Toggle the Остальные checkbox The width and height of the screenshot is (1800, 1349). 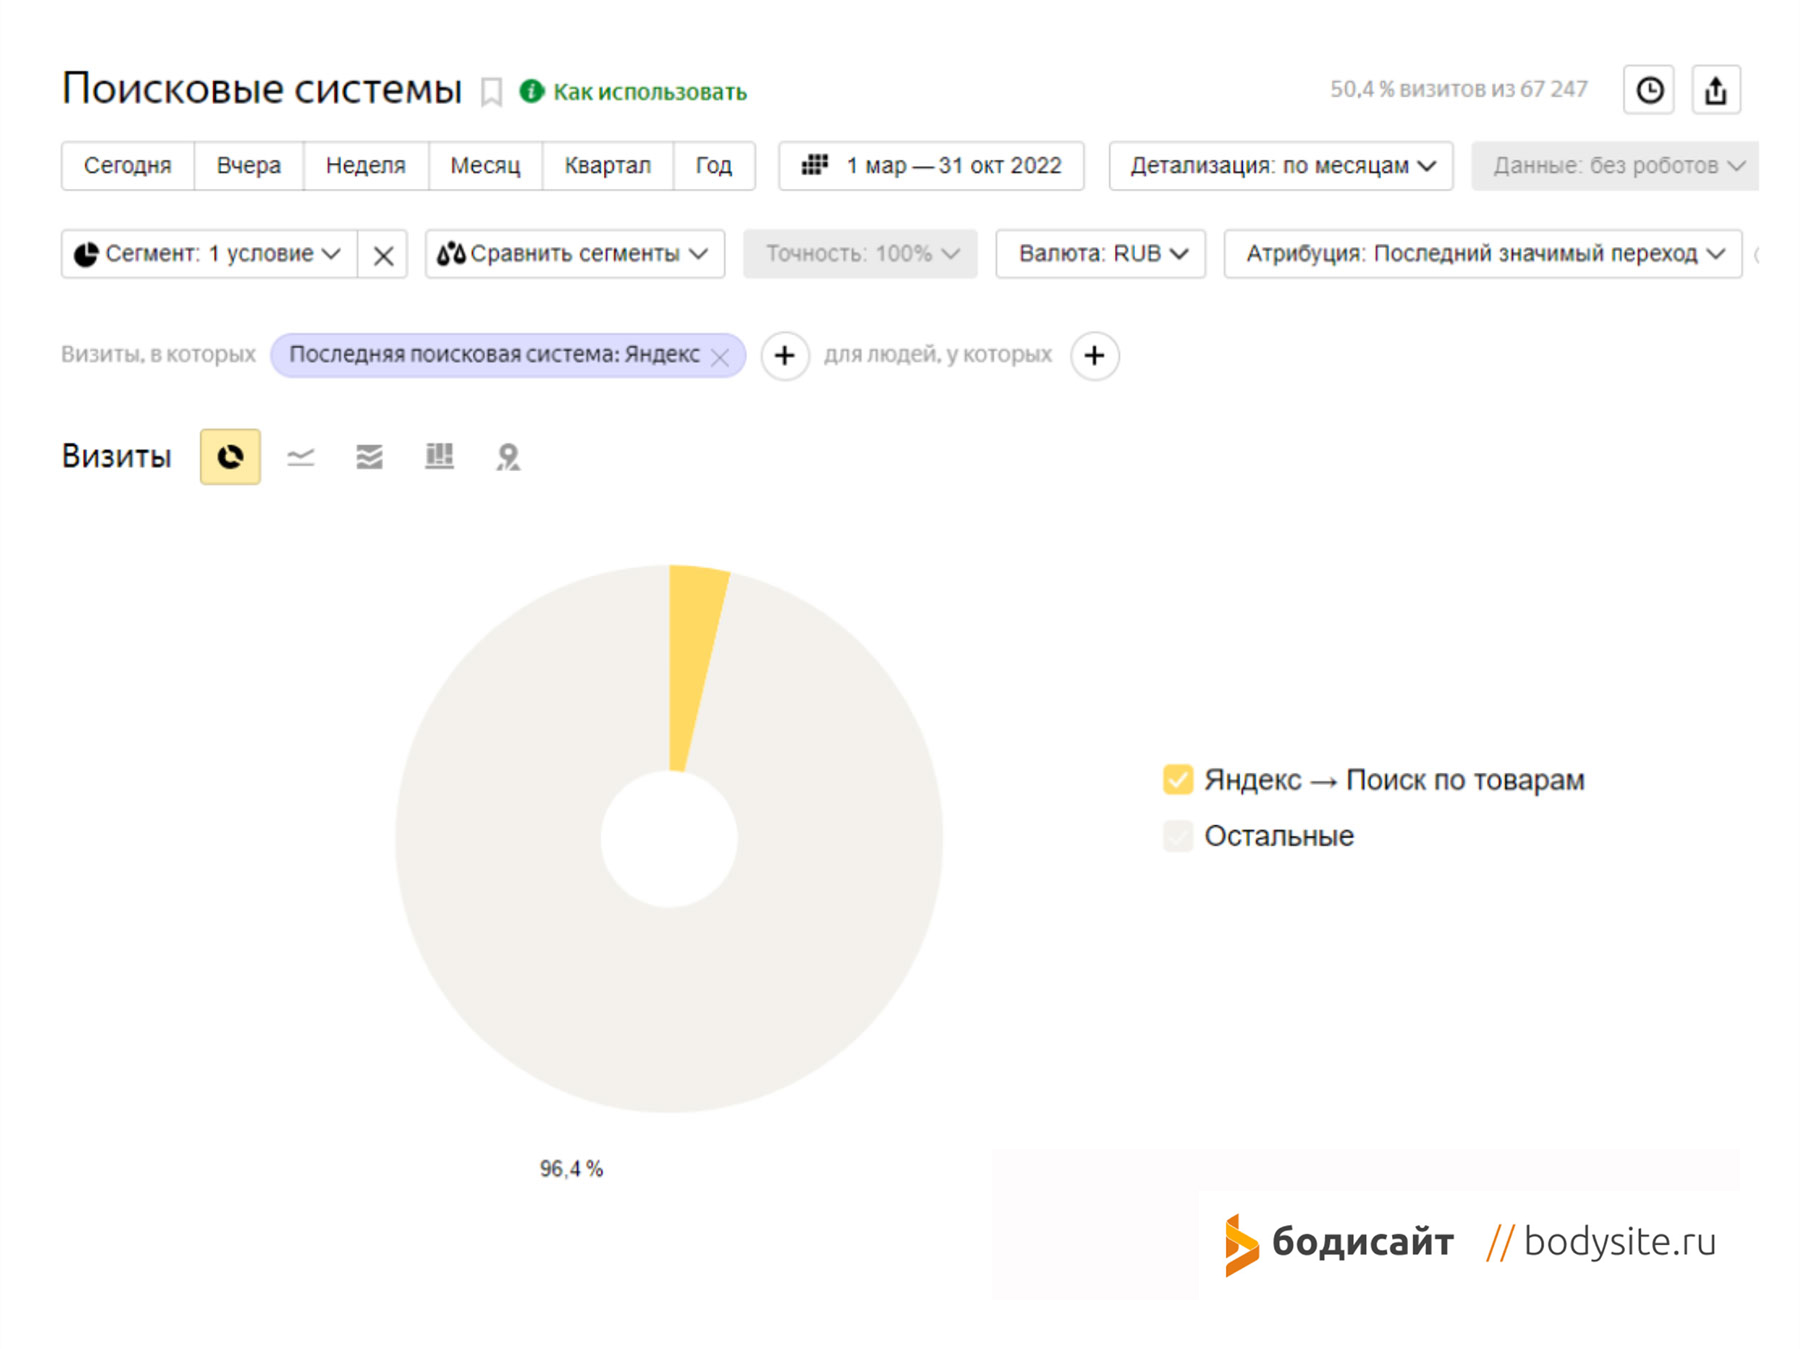click(x=1178, y=835)
